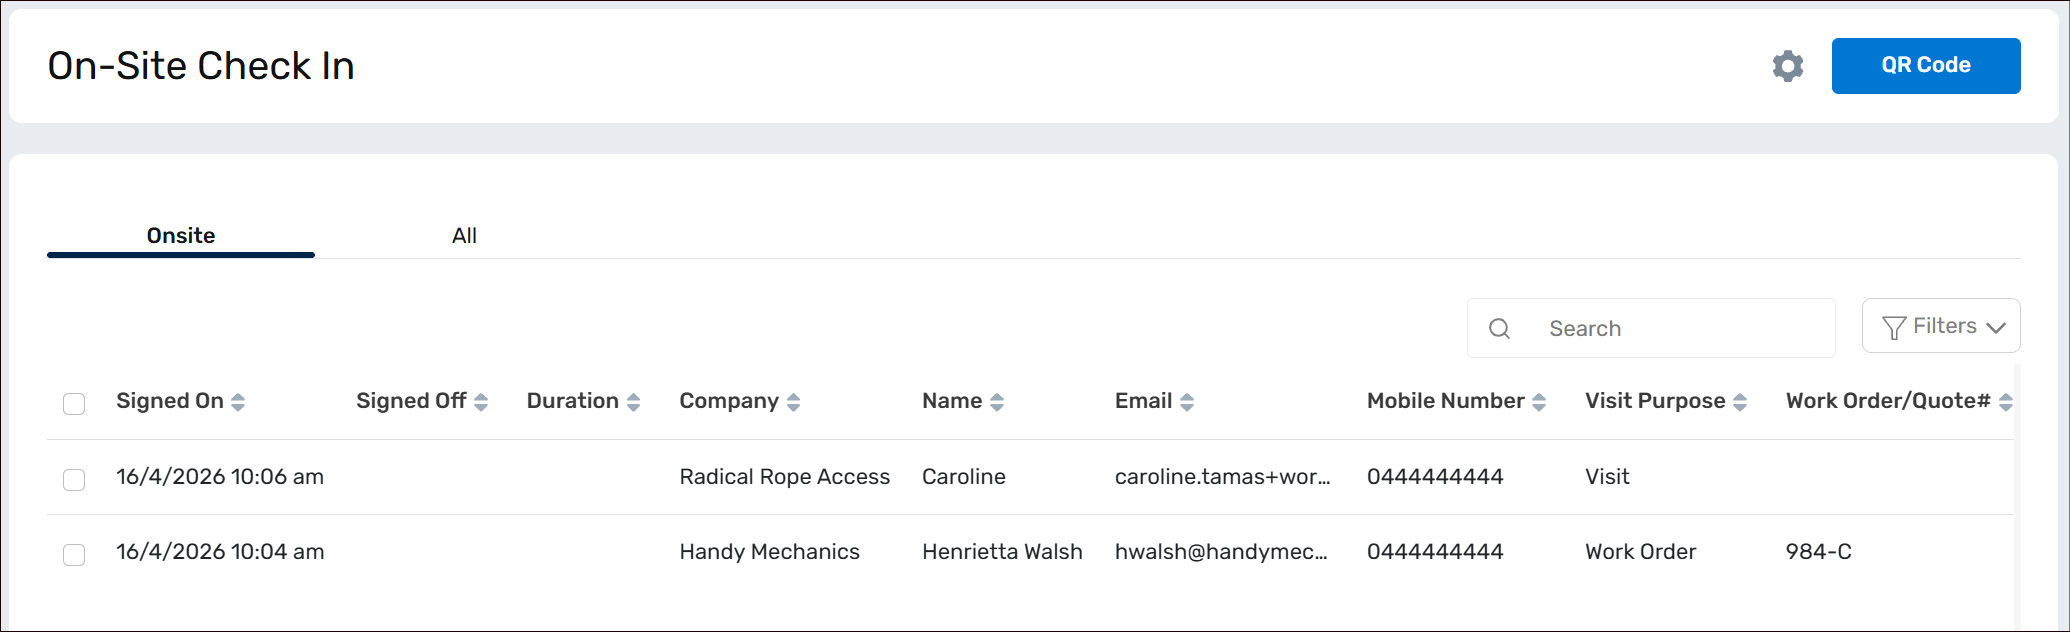2070x632 pixels.
Task: Open work order 984-C entry
Action: pos(1818,552)
